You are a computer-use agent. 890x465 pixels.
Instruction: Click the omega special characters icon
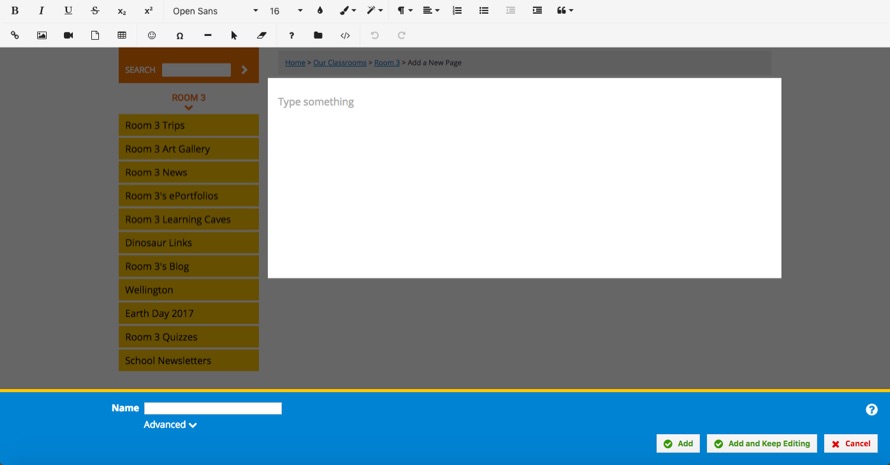click(x=180, y=35)
